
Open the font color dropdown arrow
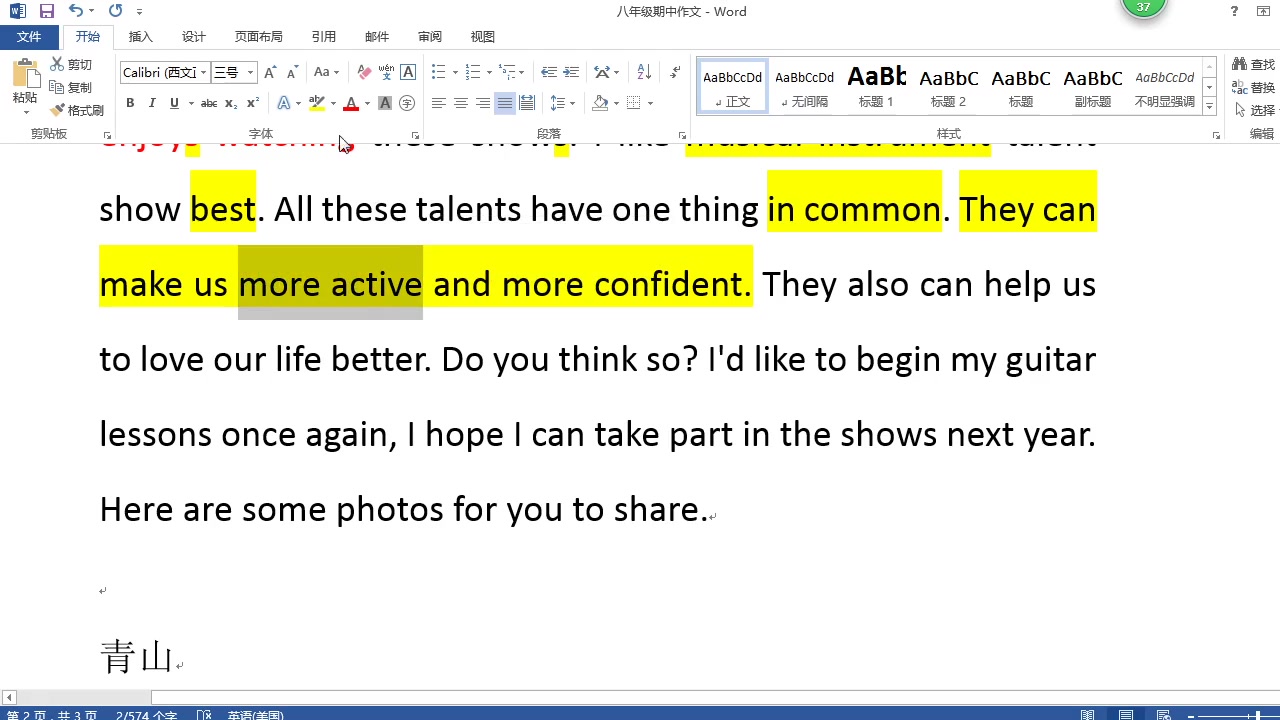tap(367, 103)
